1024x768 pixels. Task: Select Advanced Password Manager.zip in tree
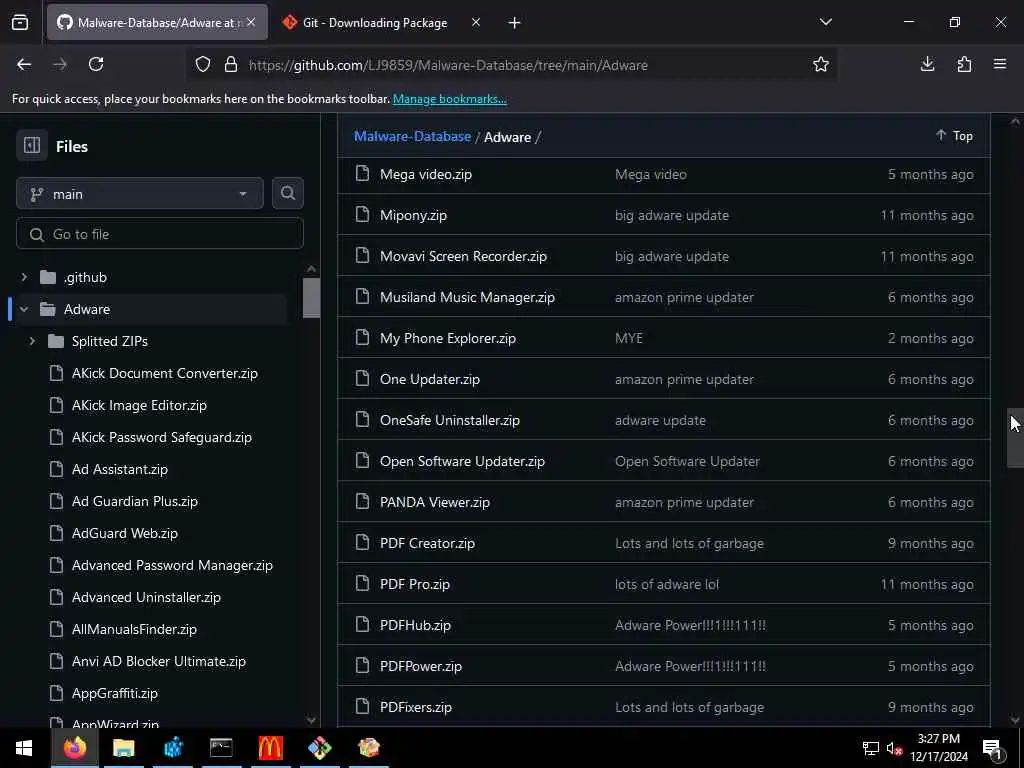pyautogui.click(x=172, y=566)
